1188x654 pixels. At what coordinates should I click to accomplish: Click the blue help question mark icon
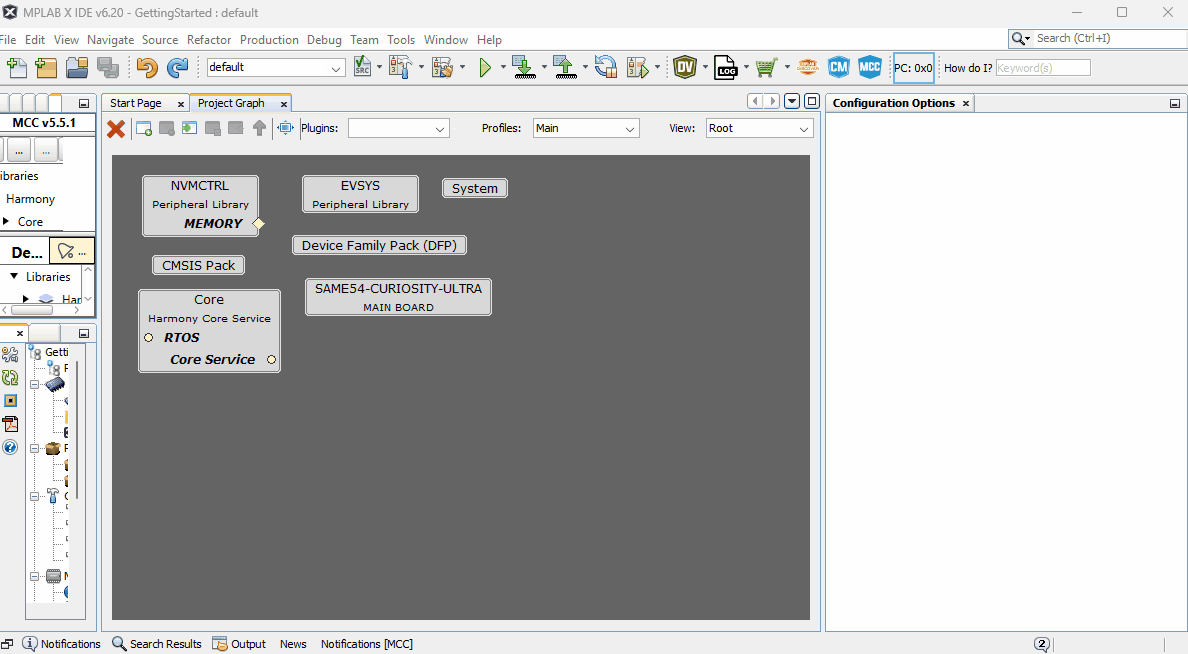point(10,447)
